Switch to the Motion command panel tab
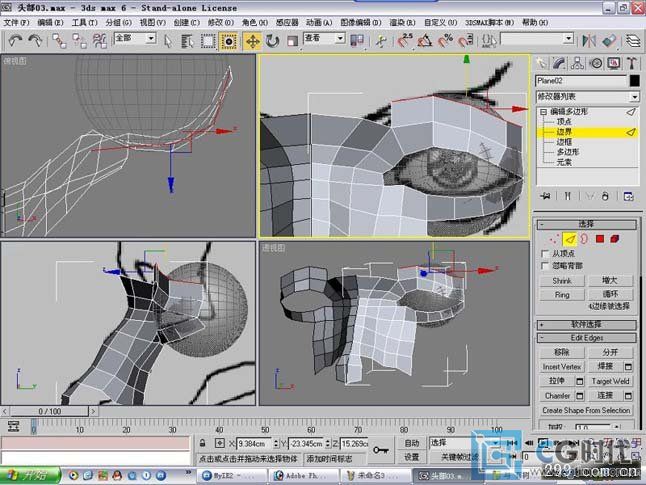This screenshot has width=646, height=485. point(596,63)
